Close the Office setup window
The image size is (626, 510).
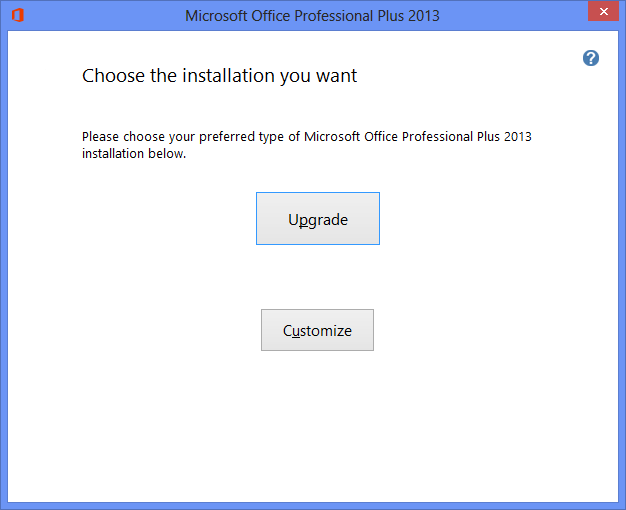(x=603, y=11)
